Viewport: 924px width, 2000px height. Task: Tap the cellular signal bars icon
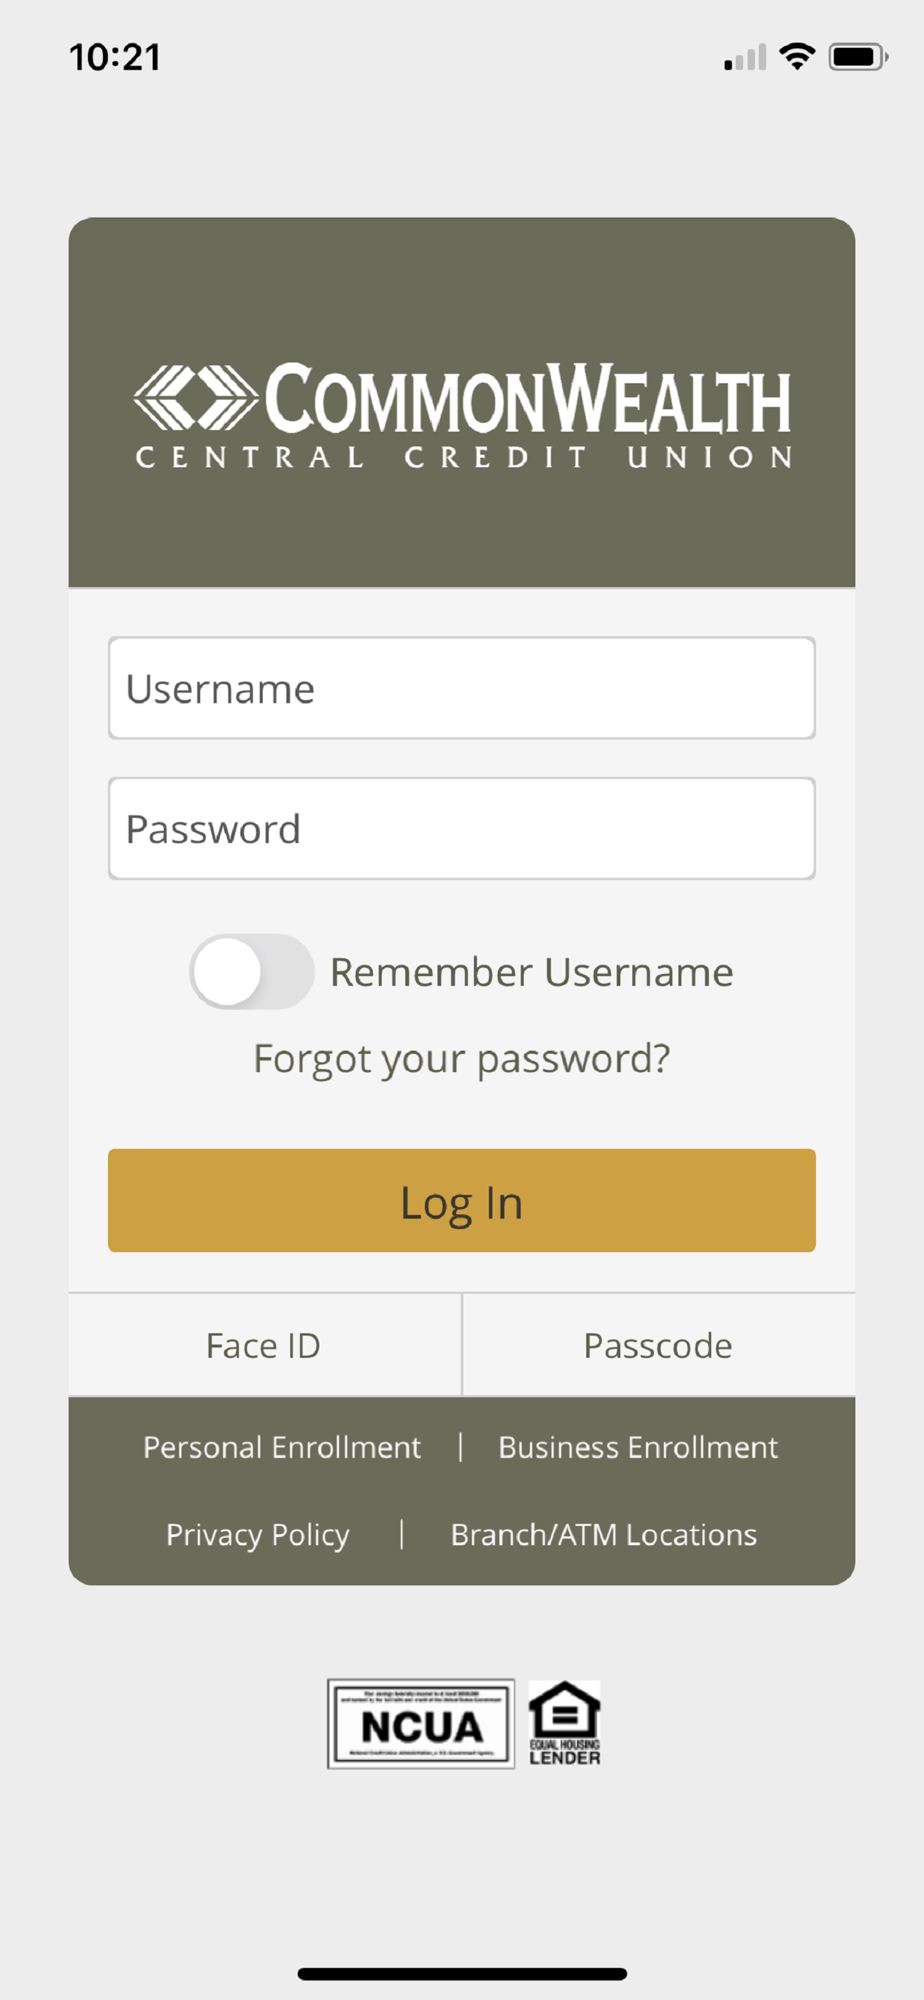[x=745, y=57]
